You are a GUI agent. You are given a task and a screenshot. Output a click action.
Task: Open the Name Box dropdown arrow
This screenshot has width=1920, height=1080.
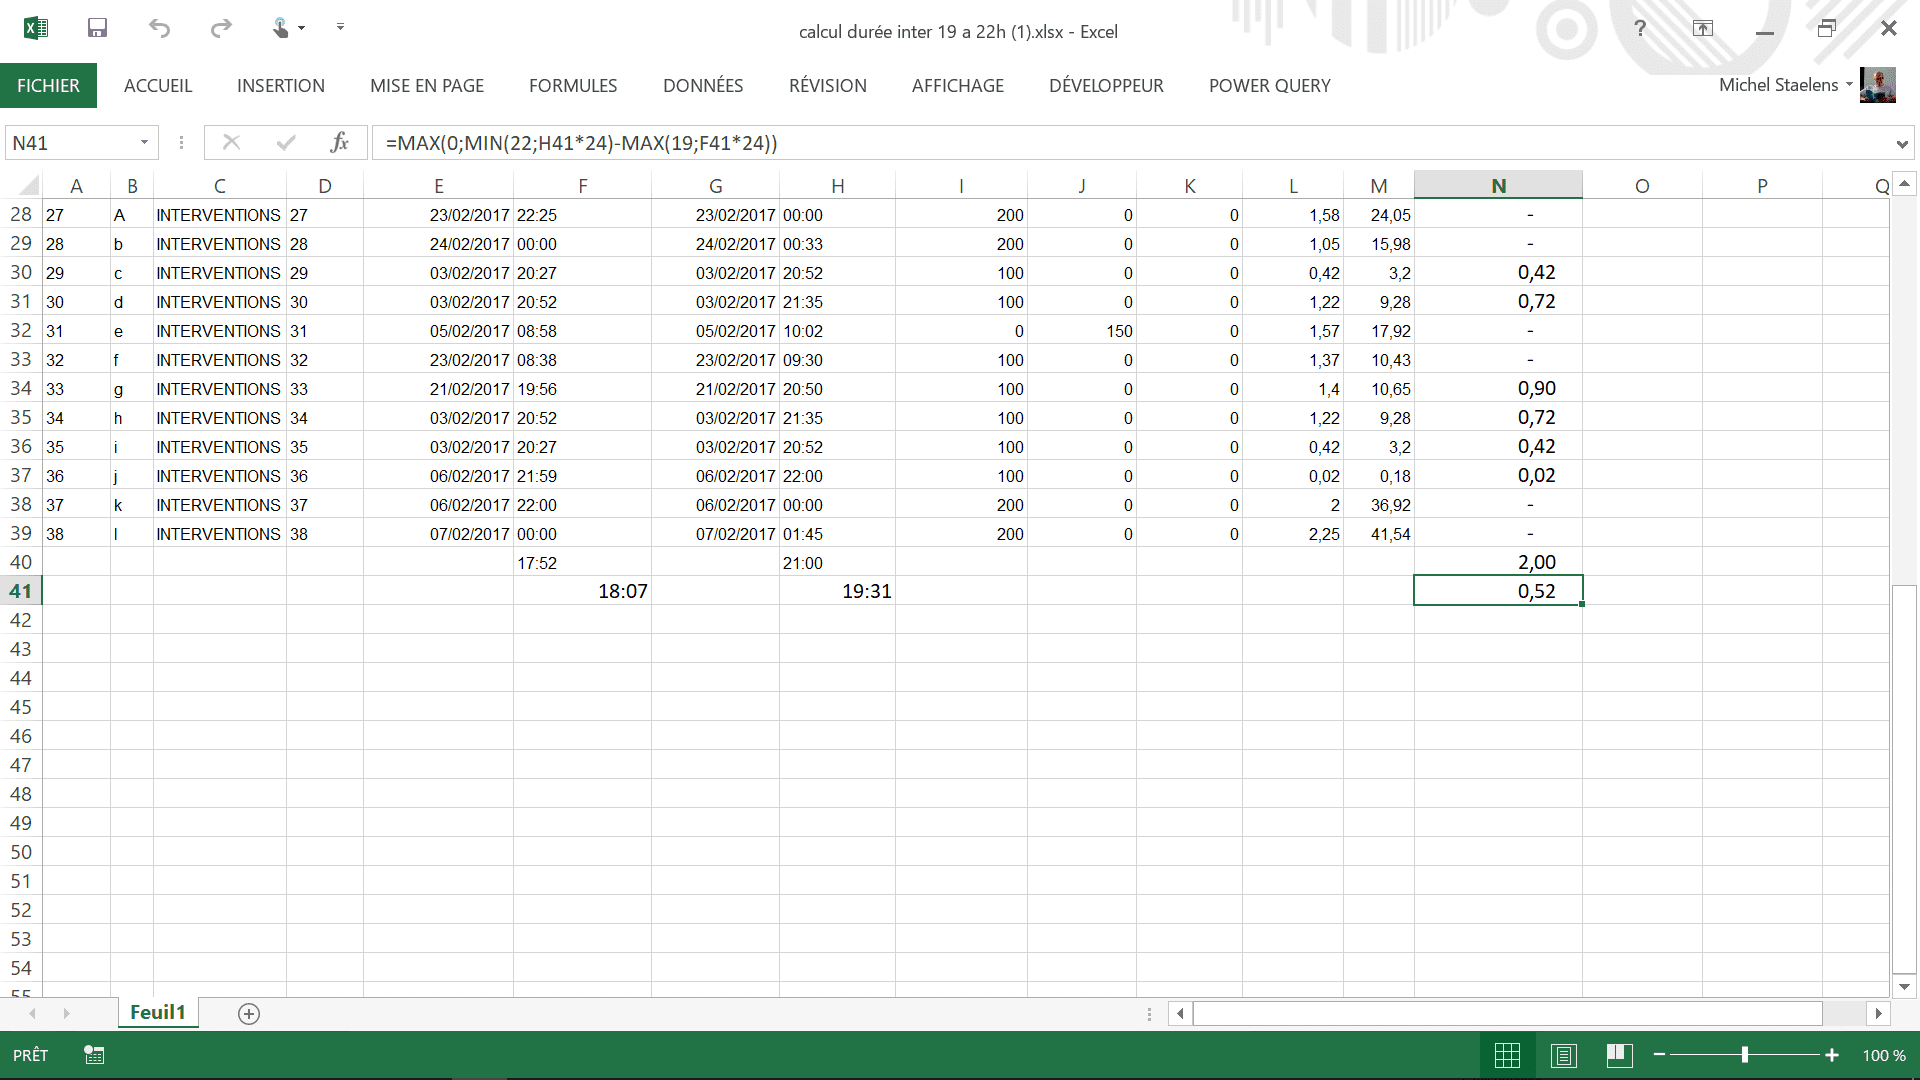[x=144, y=143]
